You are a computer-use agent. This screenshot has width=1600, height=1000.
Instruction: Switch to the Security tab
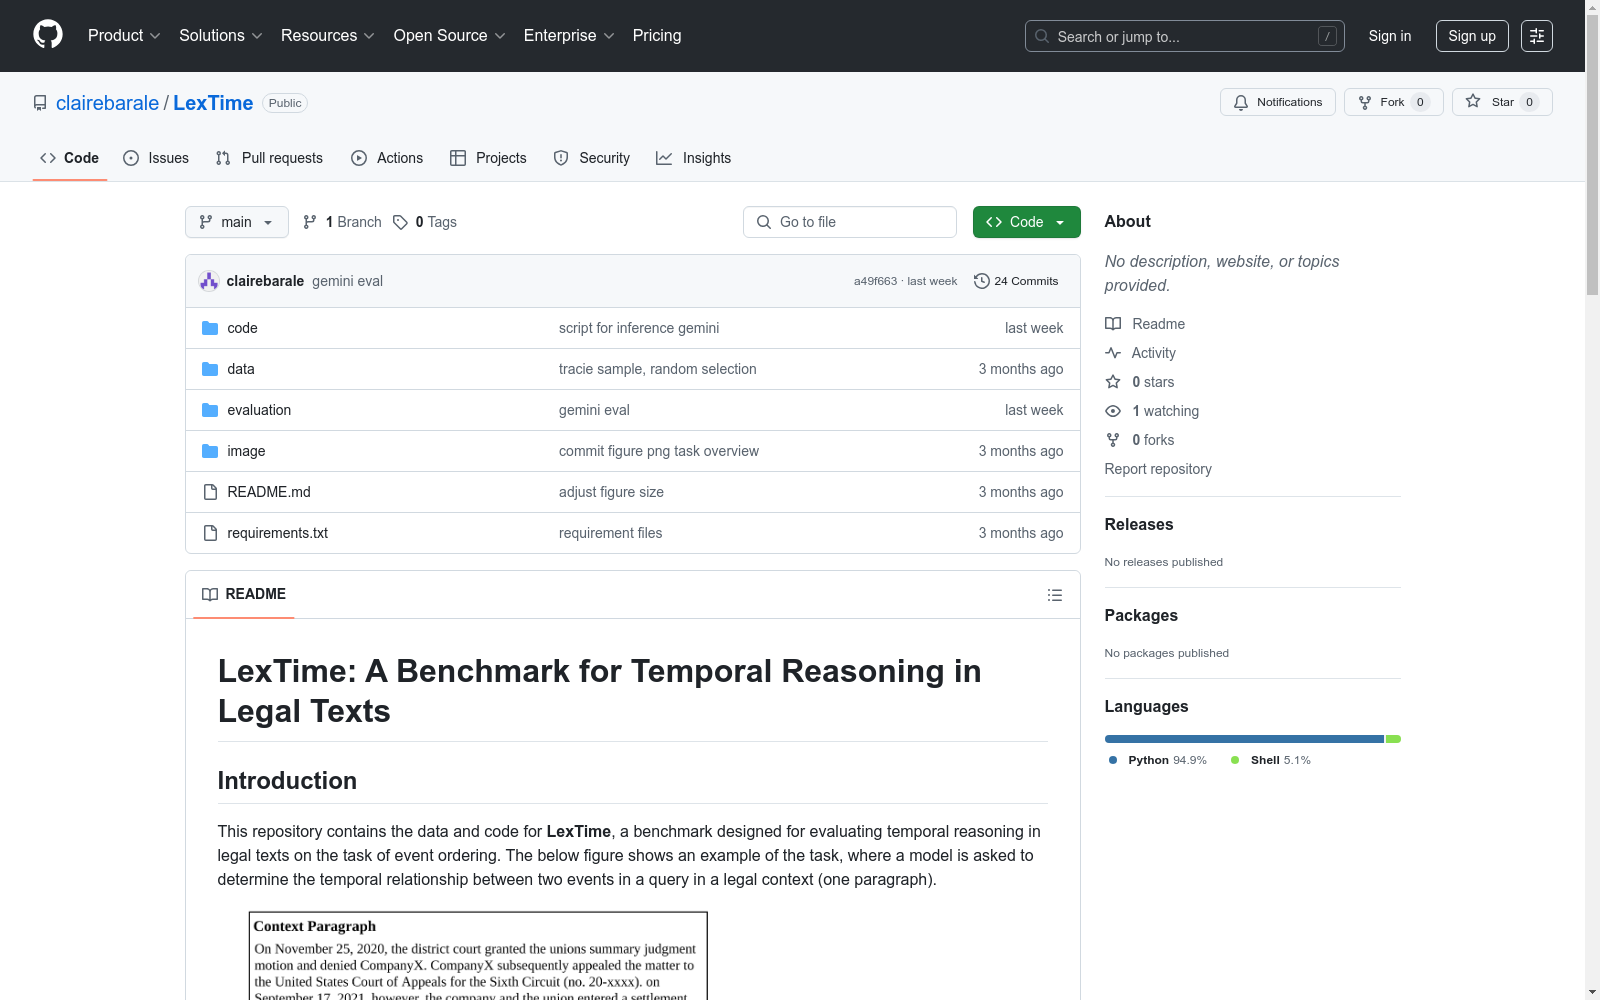pyautogui.click(x=592, y=158)
